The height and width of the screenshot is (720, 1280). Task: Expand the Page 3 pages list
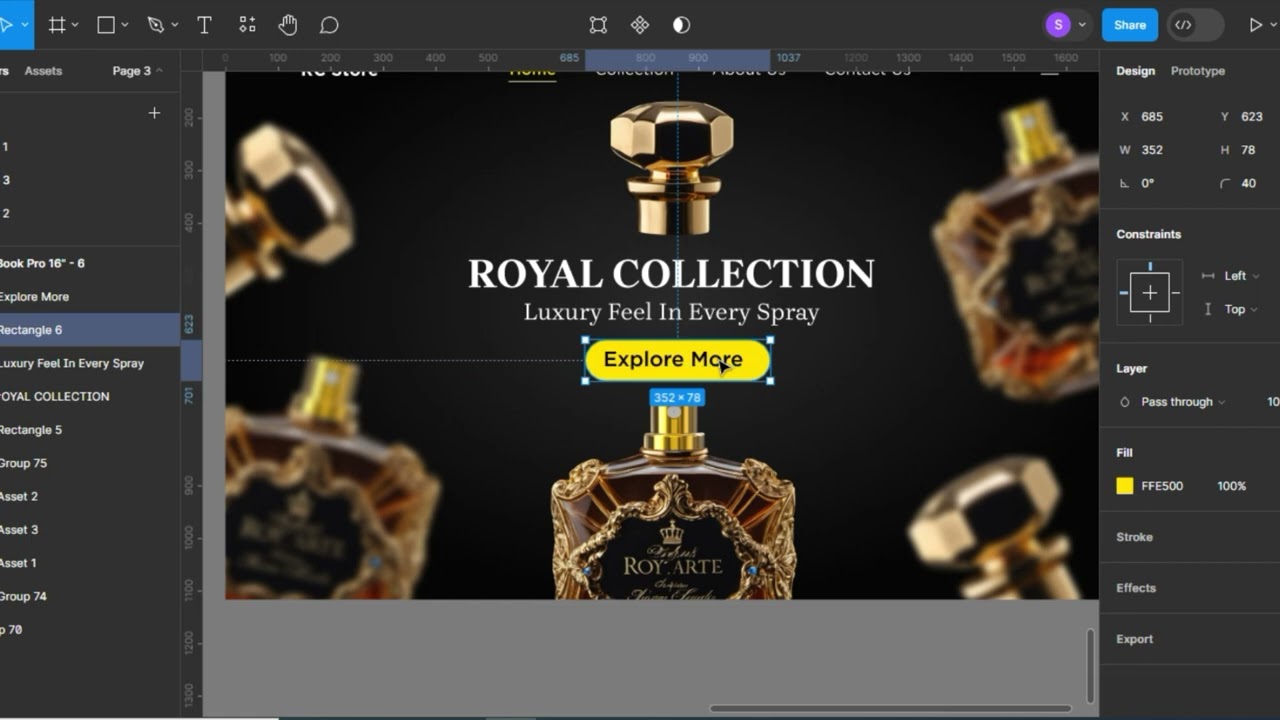point(138,71)
